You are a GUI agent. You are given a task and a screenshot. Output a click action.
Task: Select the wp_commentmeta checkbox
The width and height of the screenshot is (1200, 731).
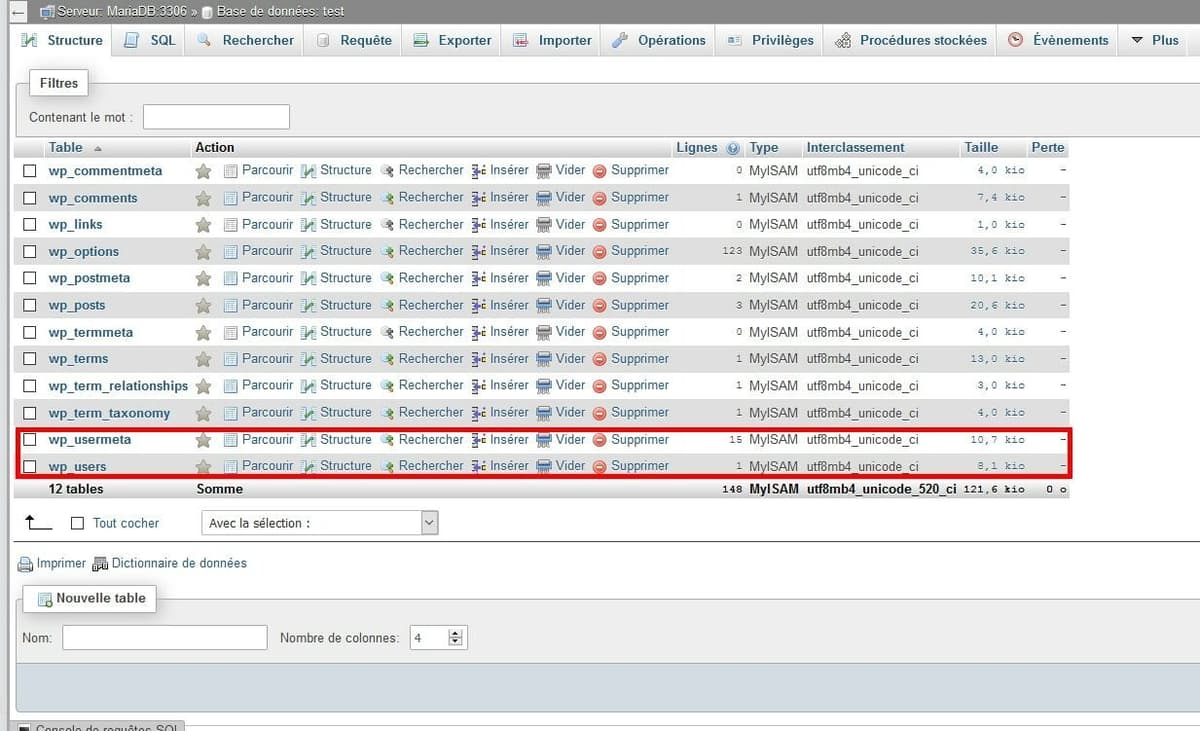30,171
